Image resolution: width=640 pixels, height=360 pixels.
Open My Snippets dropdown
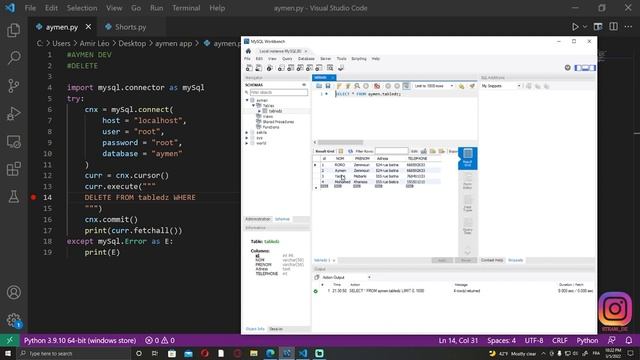tap(501, 86)
